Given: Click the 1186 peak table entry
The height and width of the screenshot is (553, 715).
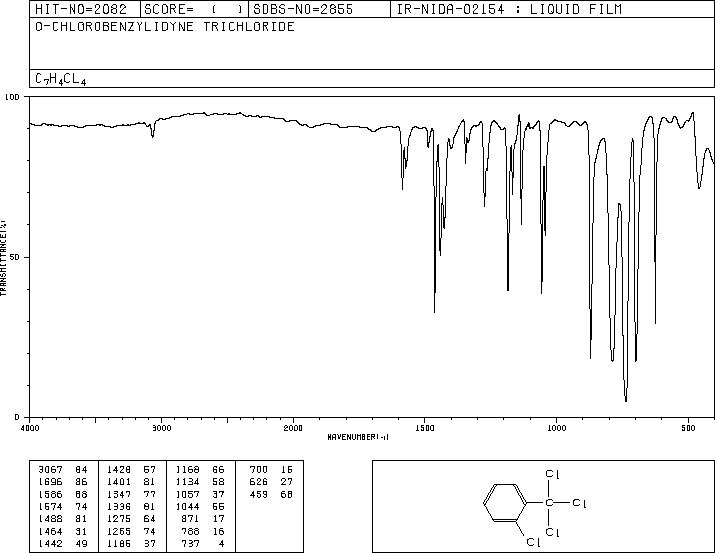Looking at the screenshot, I should point(131,543).
